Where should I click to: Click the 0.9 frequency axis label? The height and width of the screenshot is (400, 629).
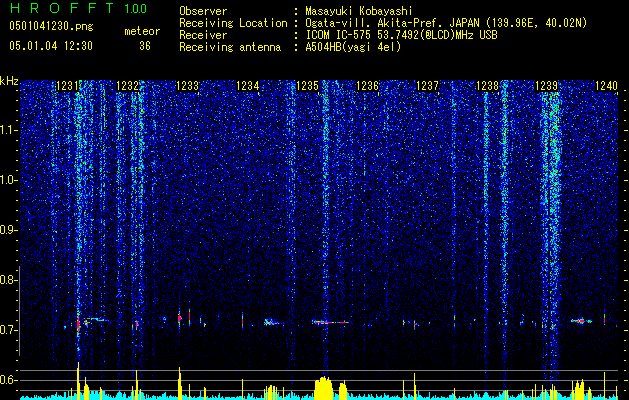point(8,230)
